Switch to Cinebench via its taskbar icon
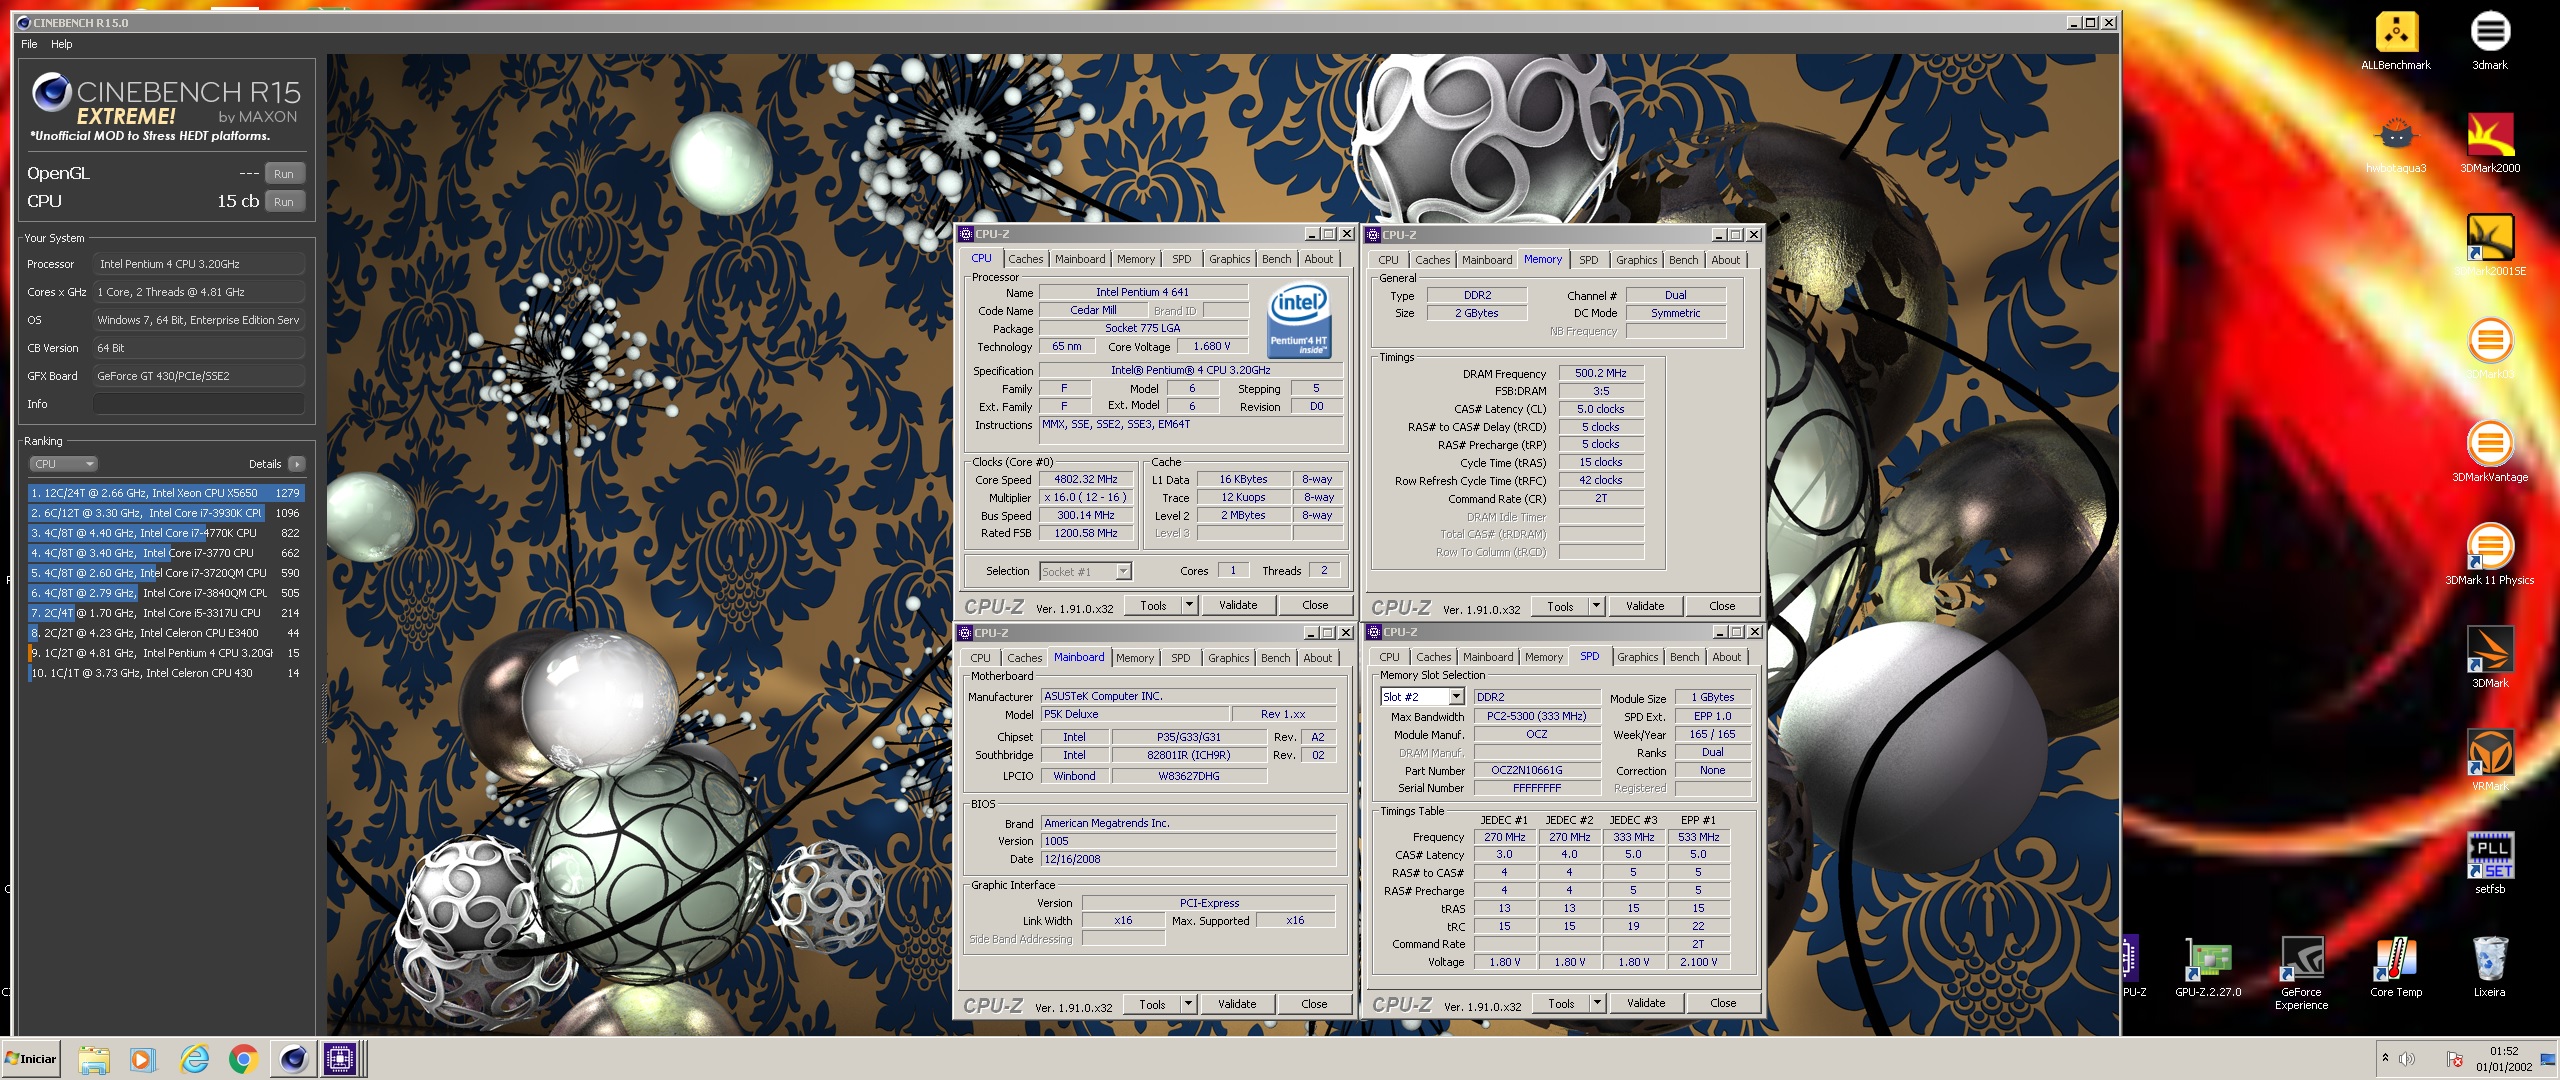Viewport: 2560px width, 1080px height. 293,1059
